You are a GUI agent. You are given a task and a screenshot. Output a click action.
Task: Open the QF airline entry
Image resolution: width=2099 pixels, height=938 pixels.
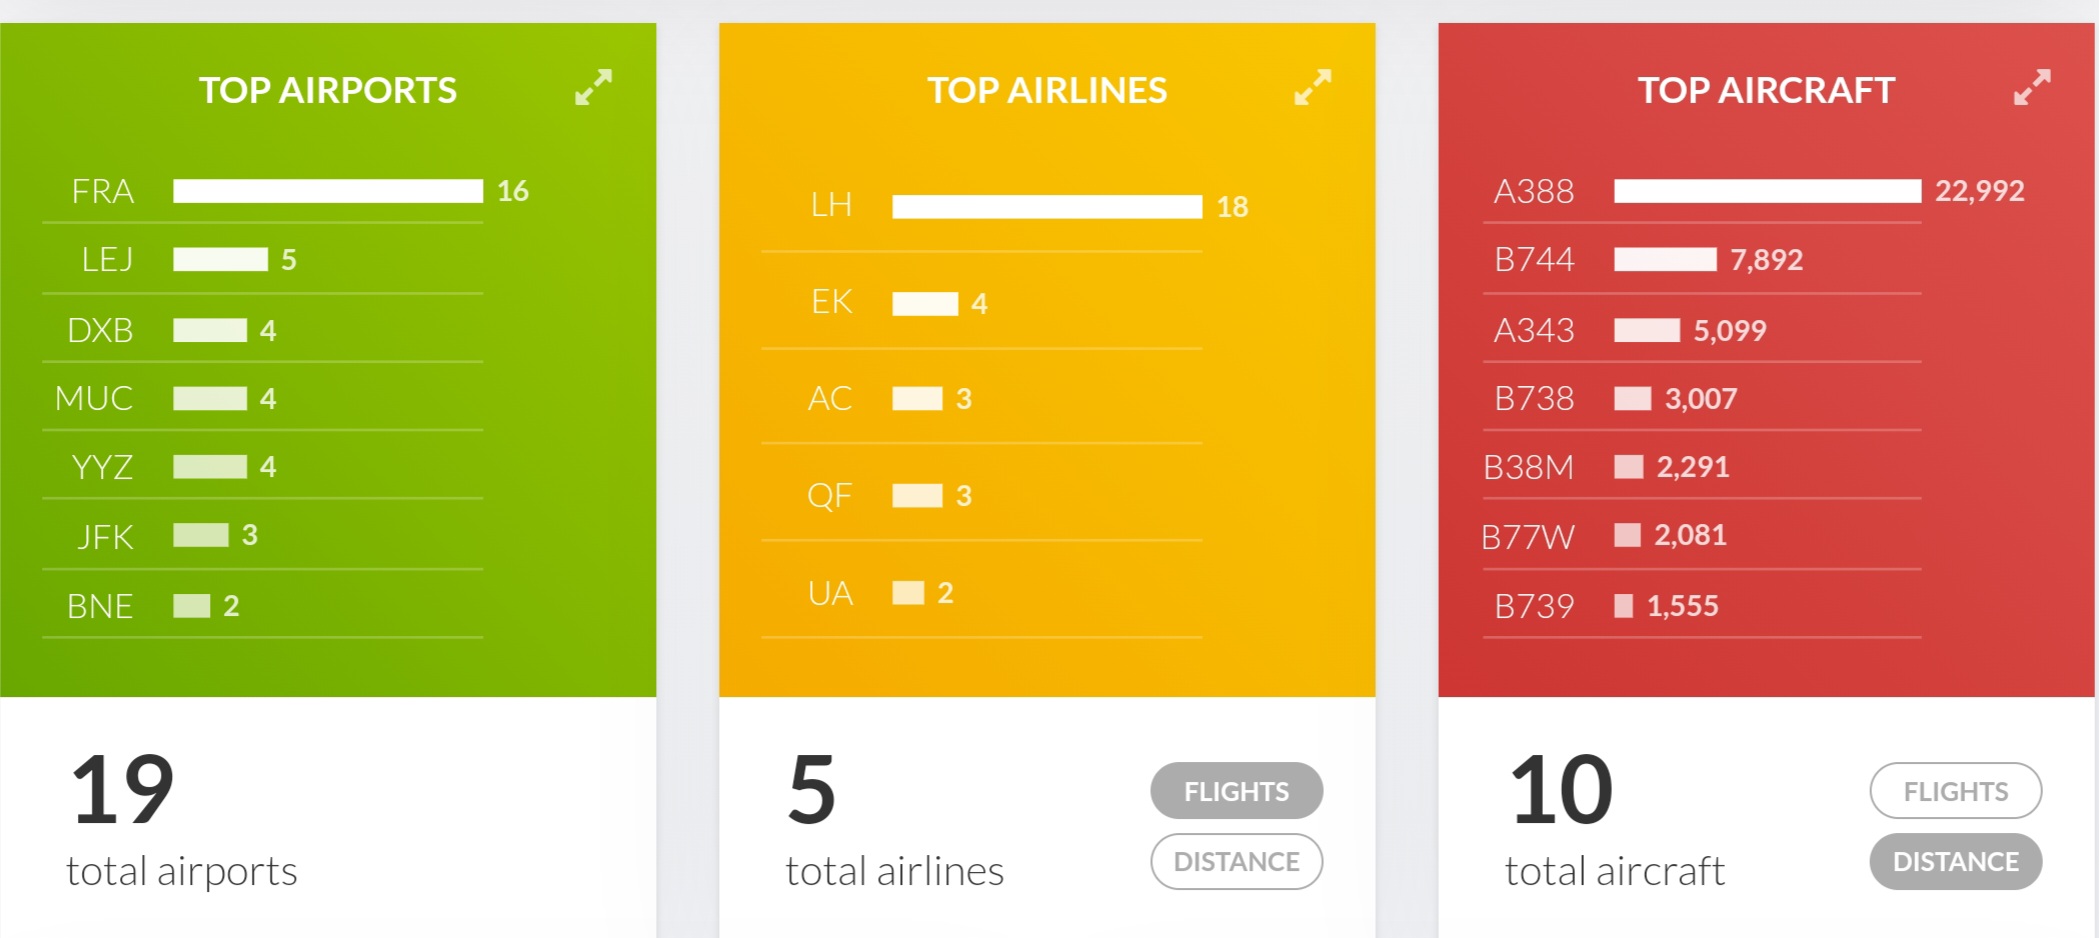coord(982,495)
